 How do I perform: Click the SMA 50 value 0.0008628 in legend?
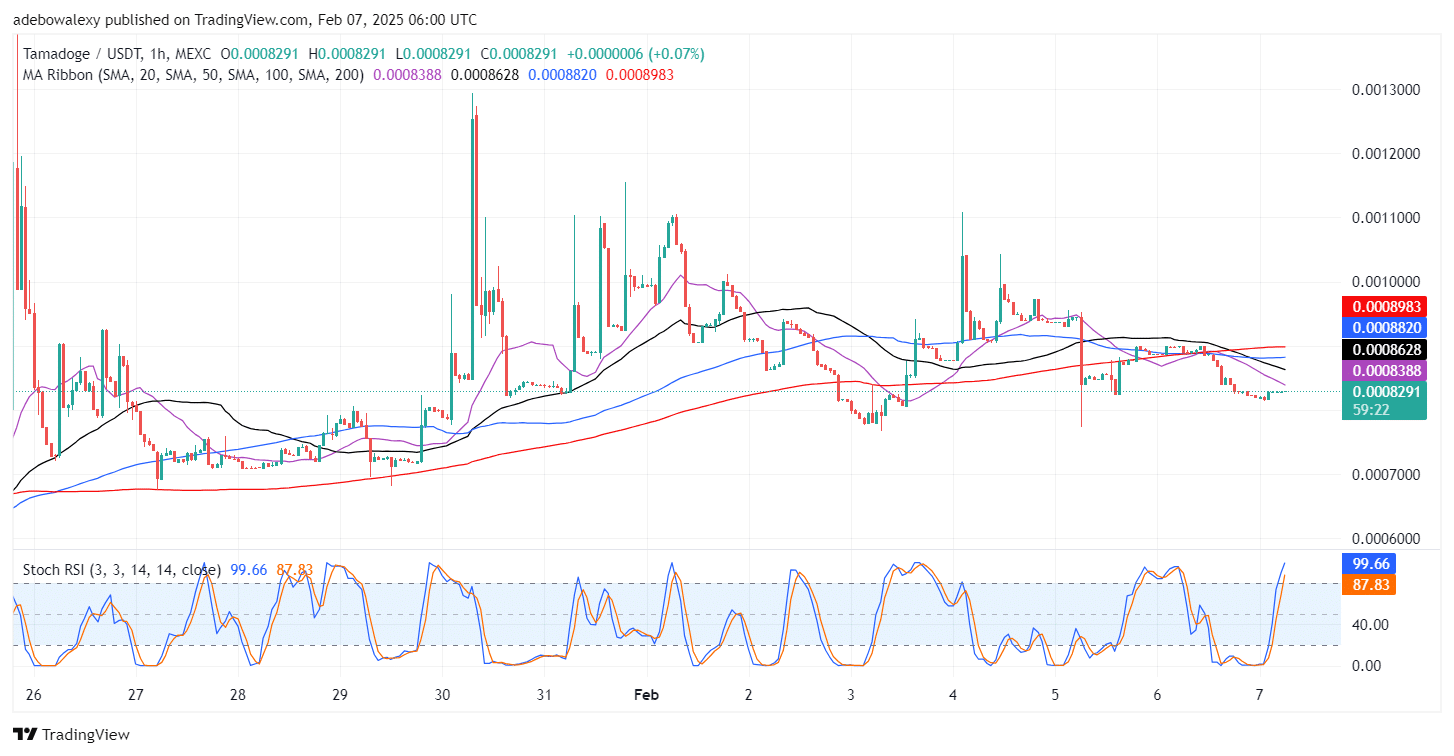point(485,74)
